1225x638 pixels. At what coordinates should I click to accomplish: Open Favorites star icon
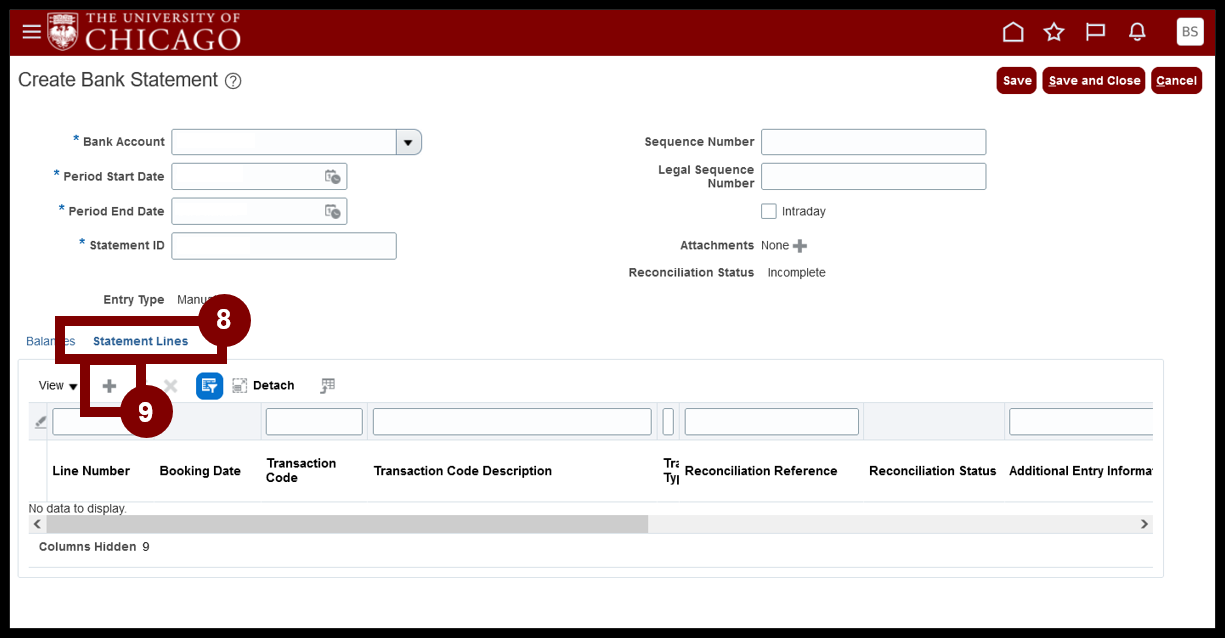[1054, 32]
